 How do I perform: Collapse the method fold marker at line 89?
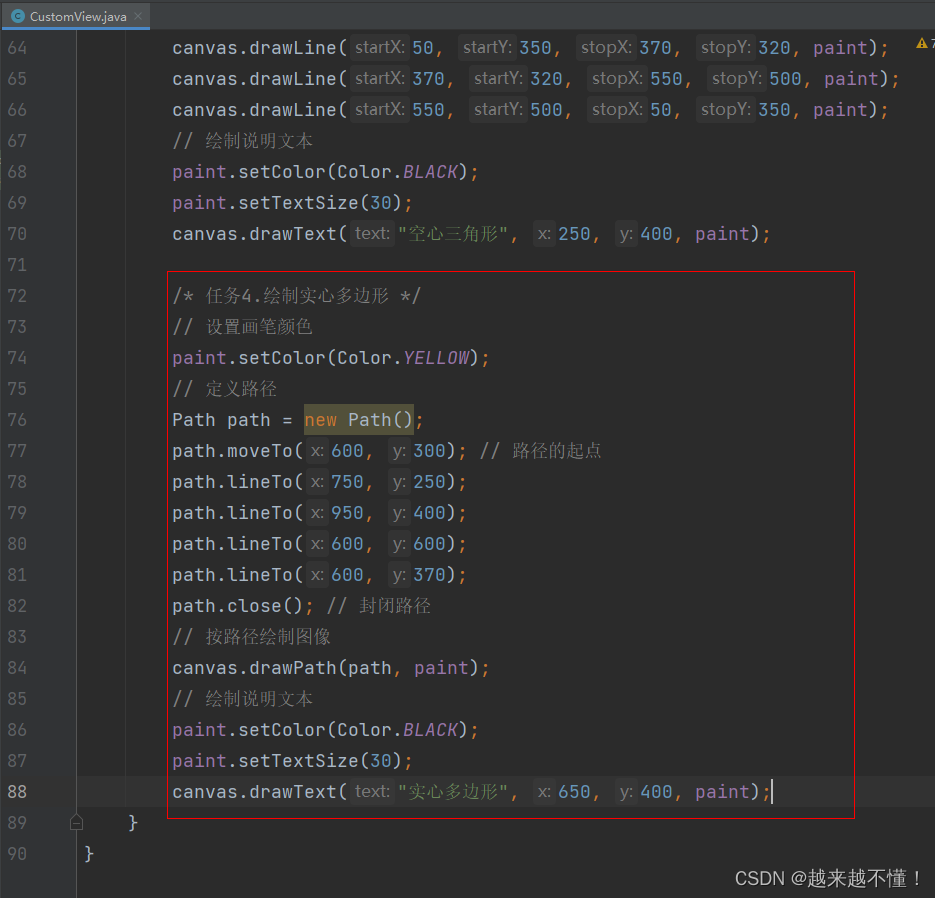76,823
